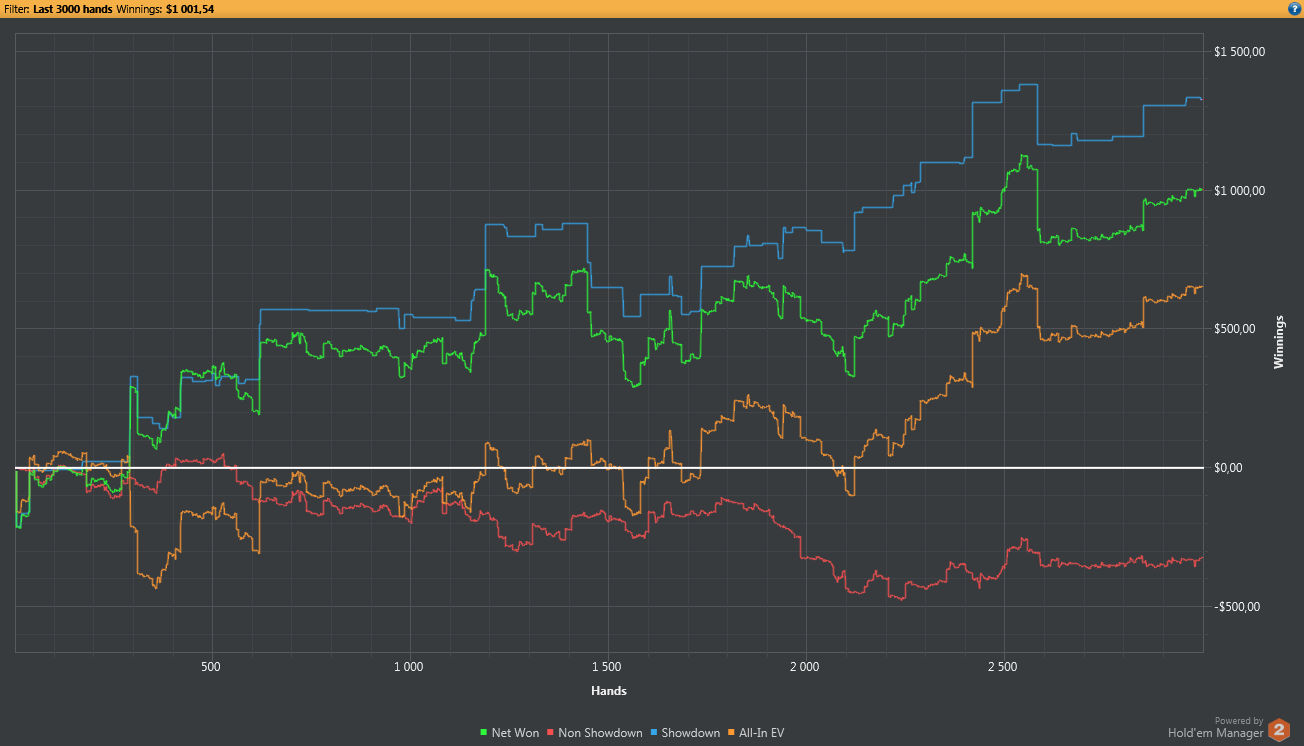Click the "Winnings" y-axis title

(1278, 342)
